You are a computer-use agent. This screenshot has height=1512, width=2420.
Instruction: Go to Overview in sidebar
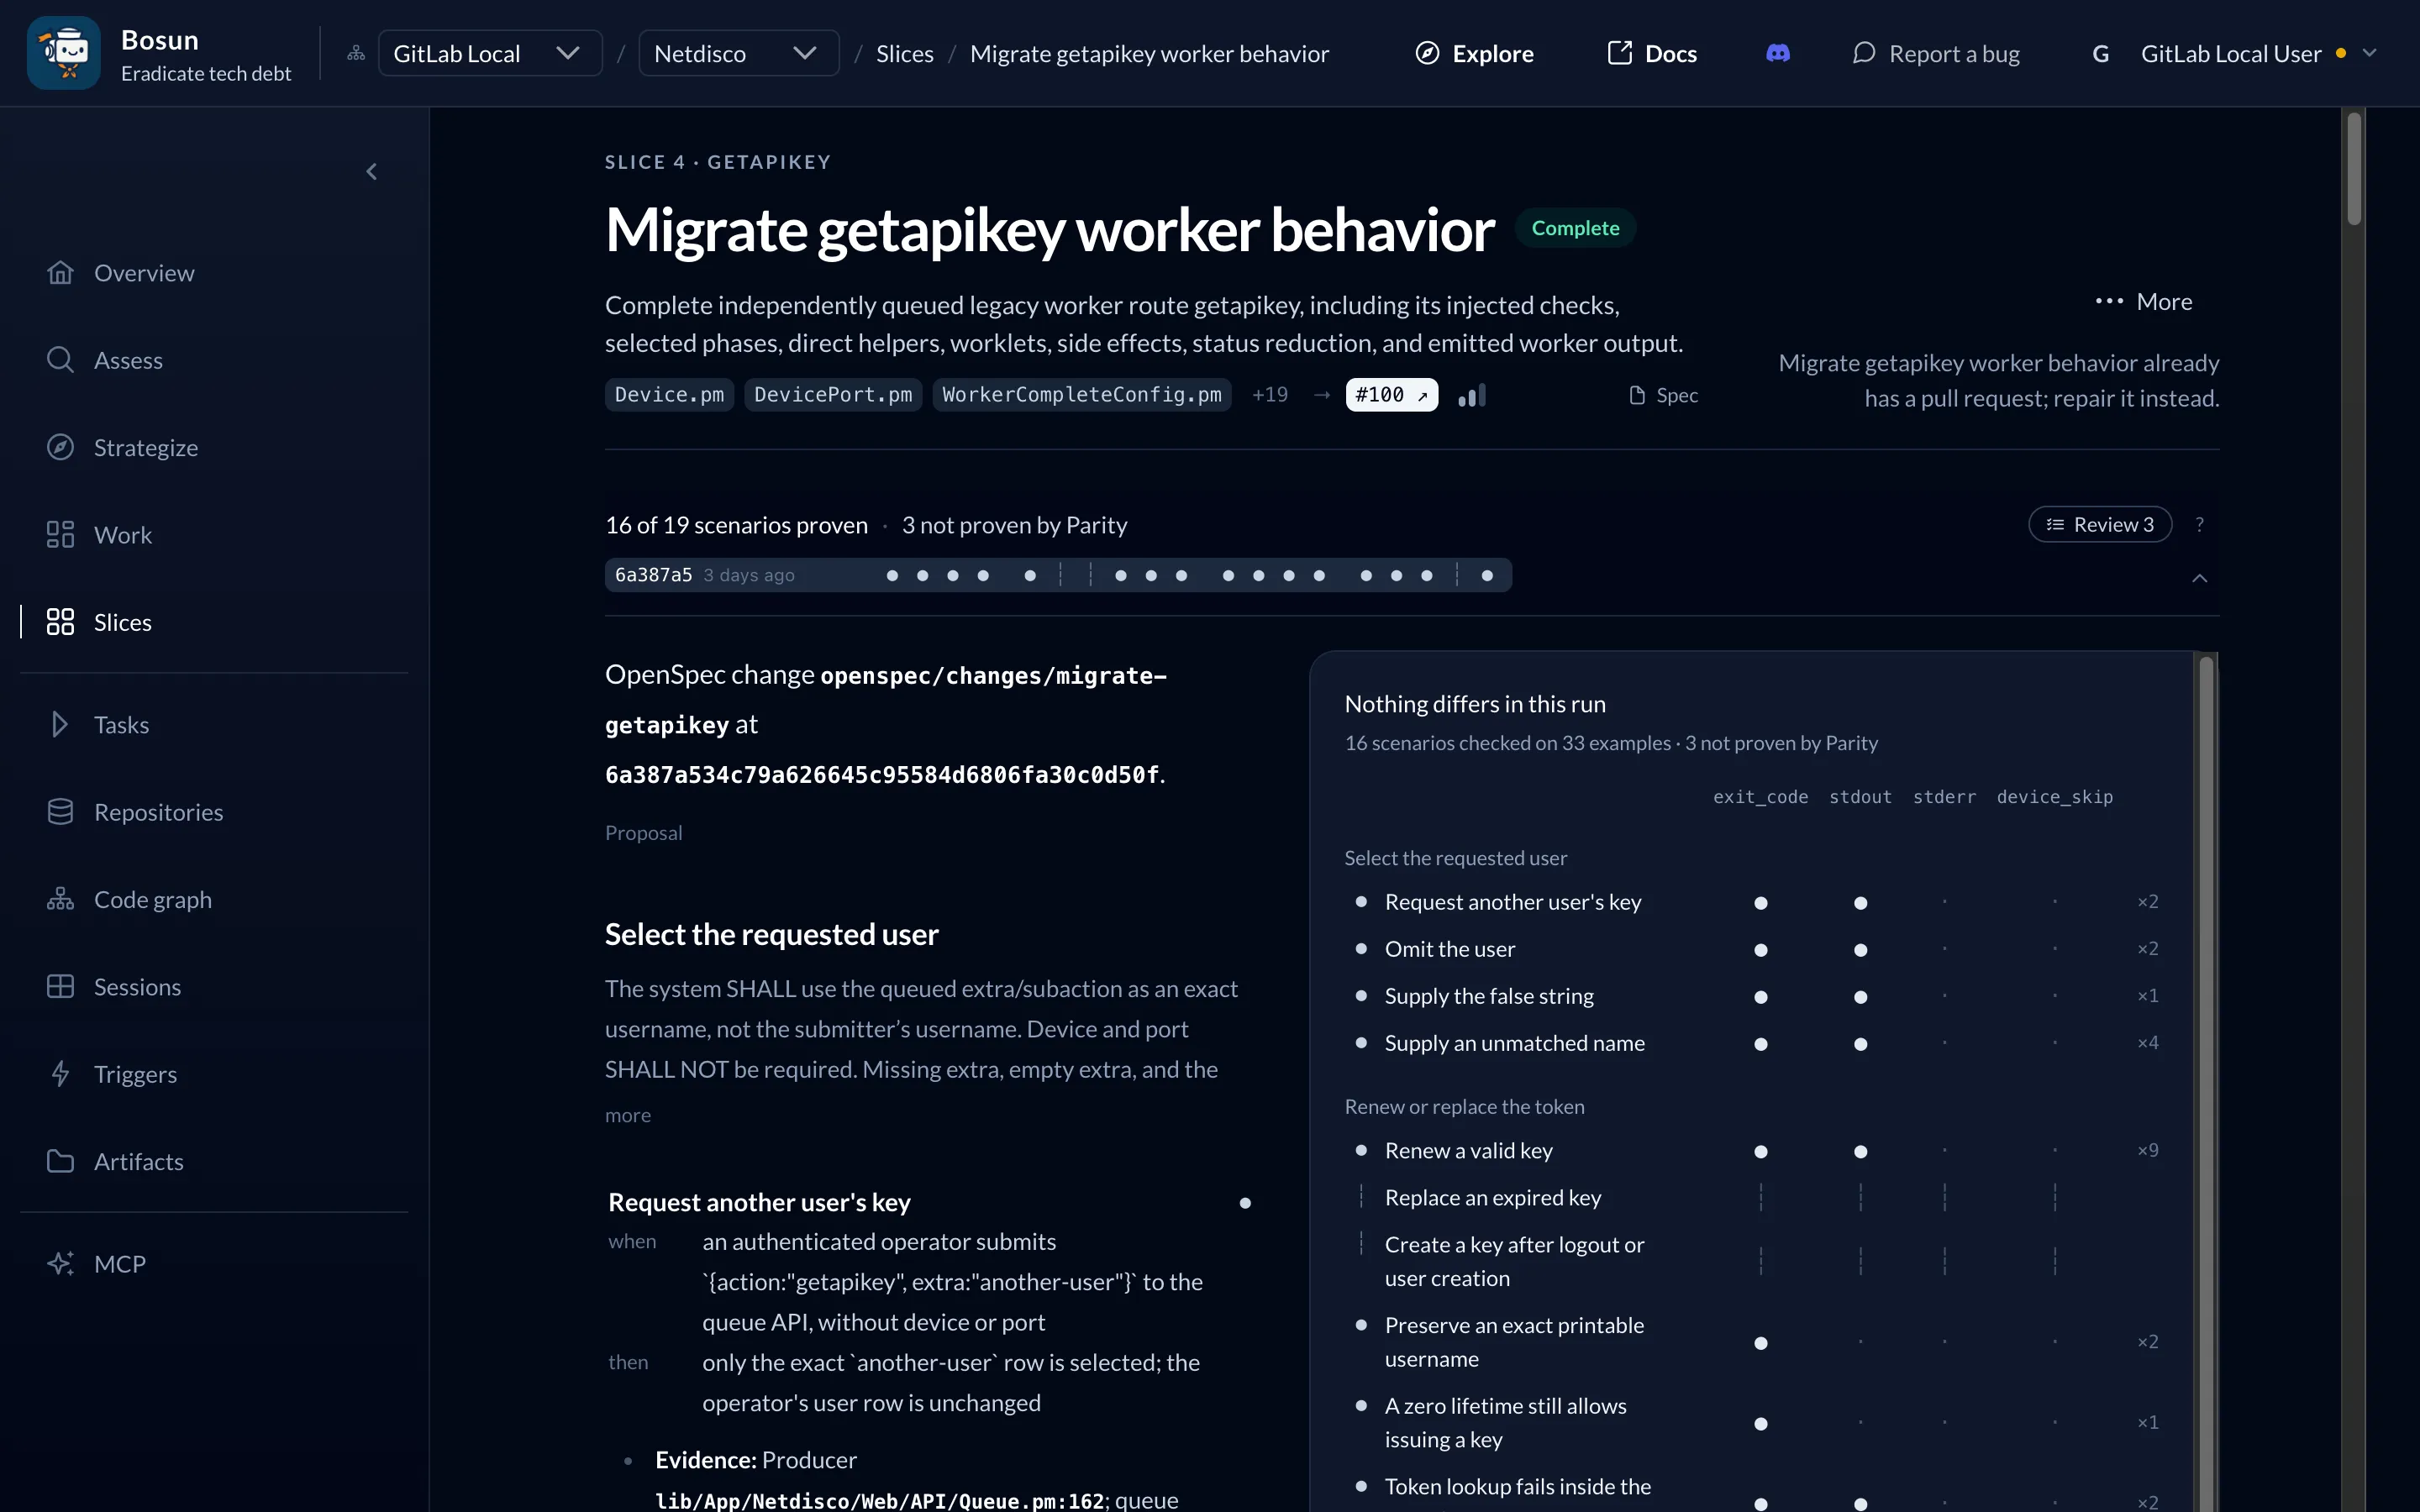coord(120,273)
